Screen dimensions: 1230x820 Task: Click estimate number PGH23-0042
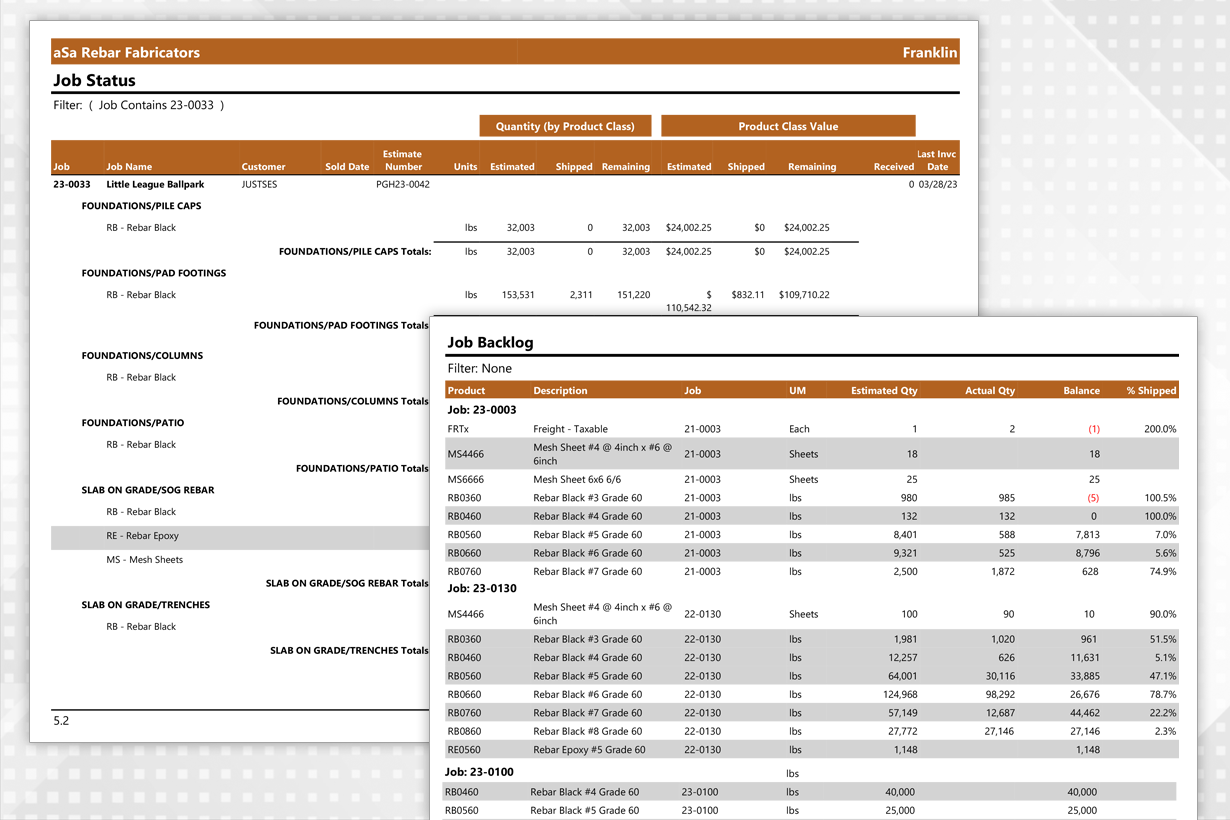[402, 184]
